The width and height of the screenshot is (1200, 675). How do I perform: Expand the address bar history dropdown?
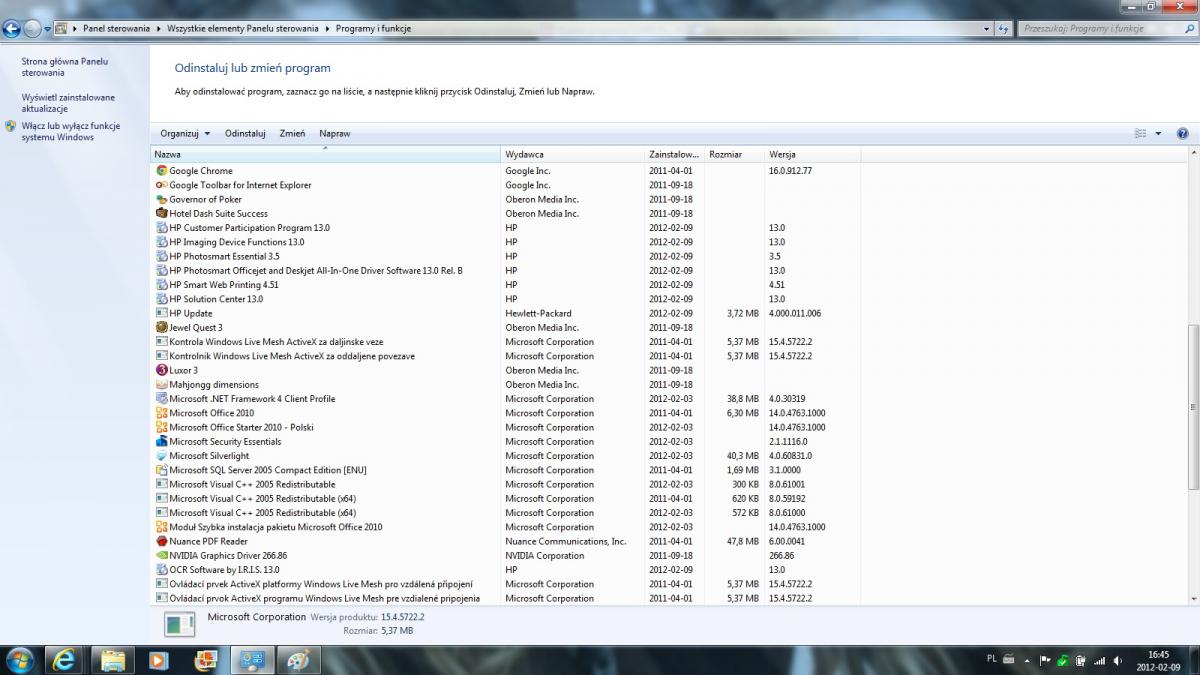tap(987, 29)
